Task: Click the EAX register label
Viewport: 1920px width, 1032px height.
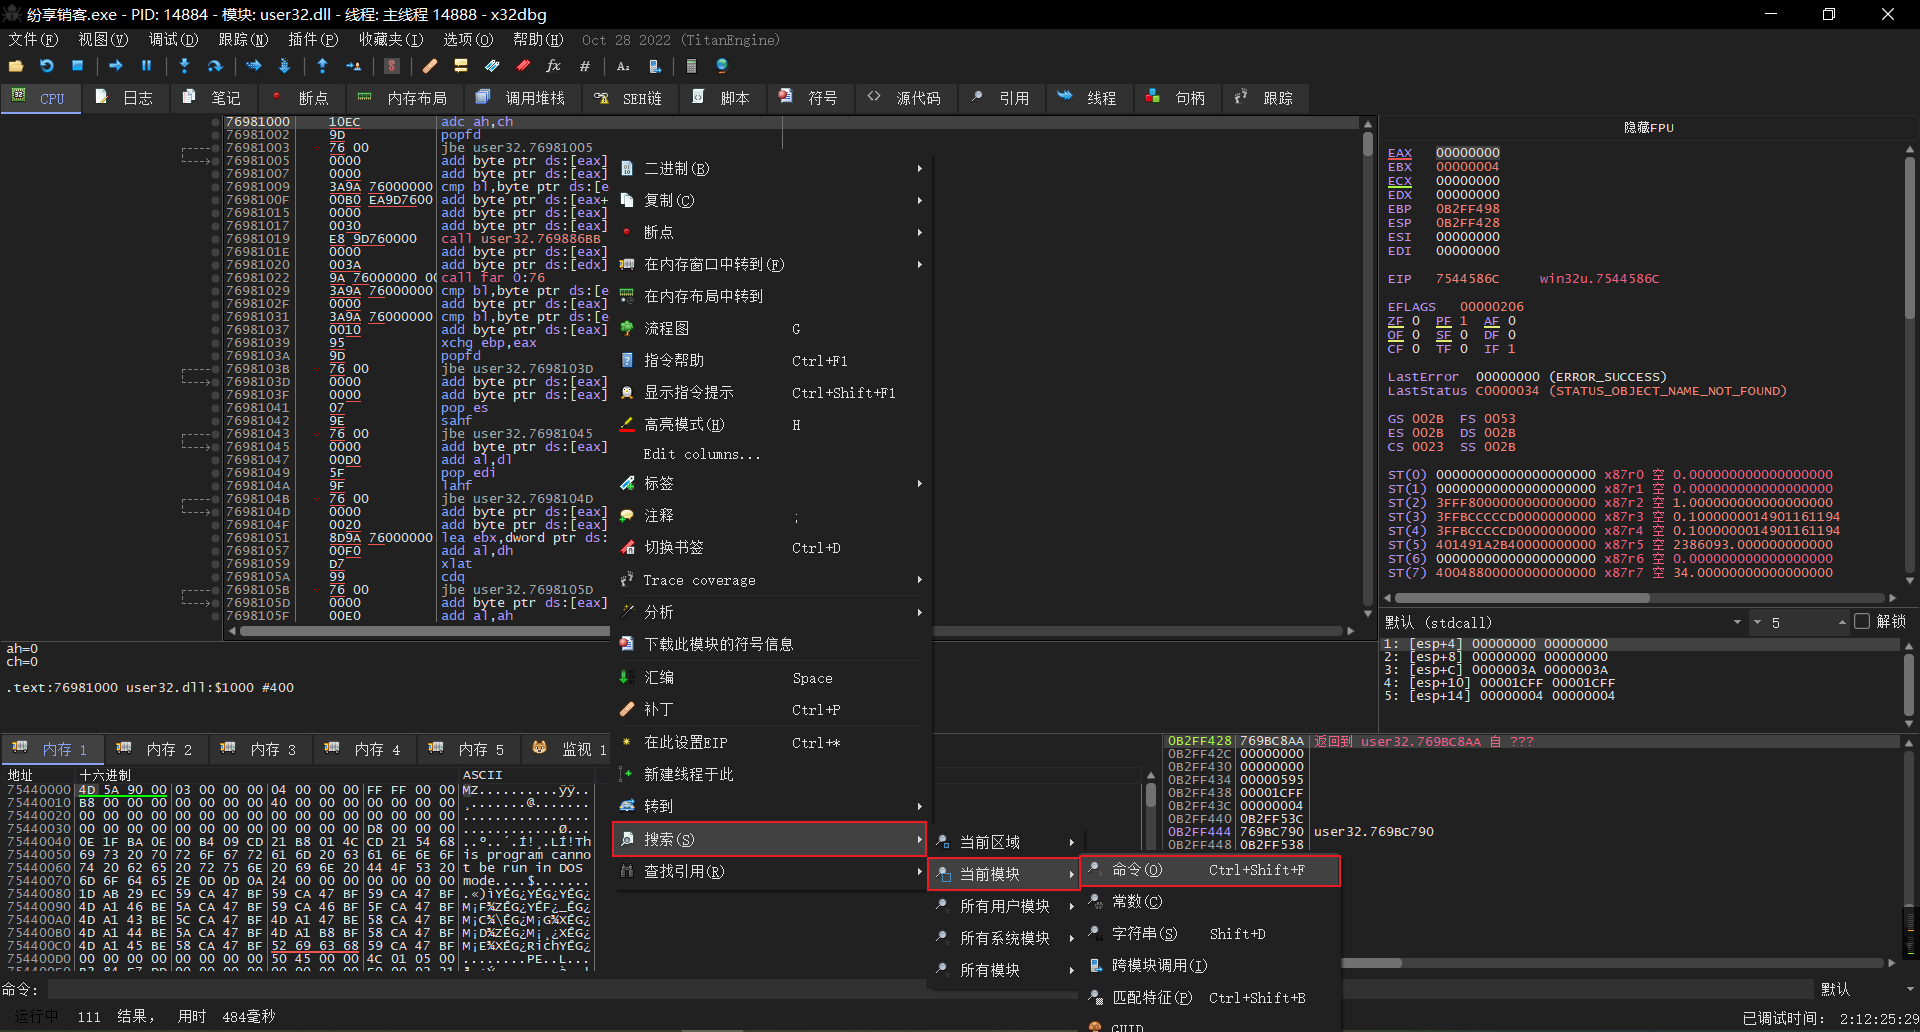Action: pyautogui.click(x=1399, y=153)
